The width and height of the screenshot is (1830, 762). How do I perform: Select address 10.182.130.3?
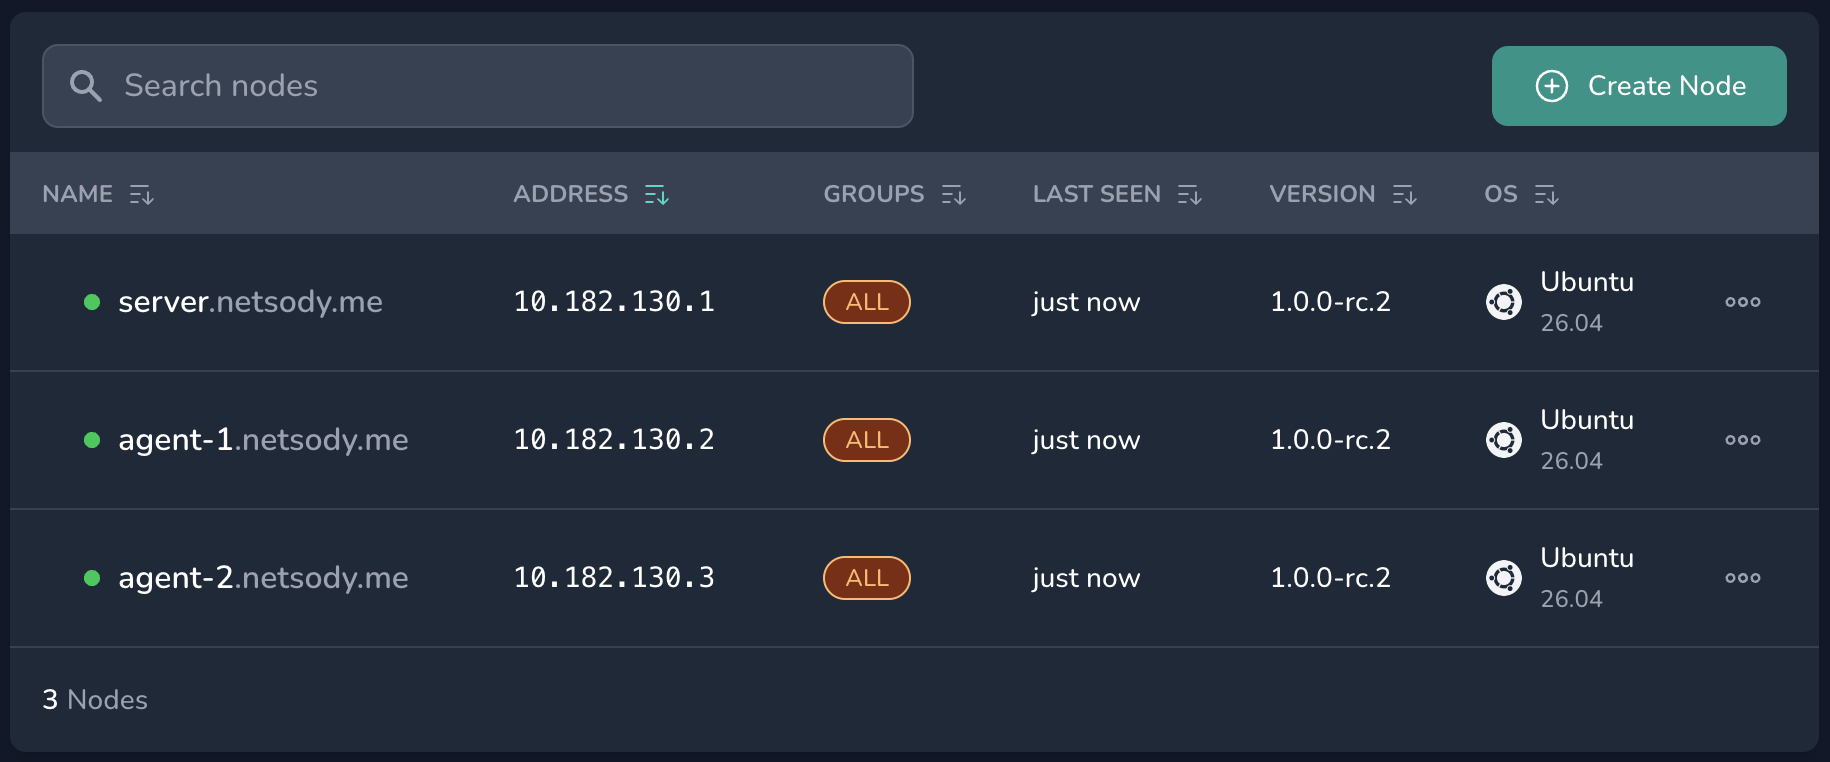[614, 578]
